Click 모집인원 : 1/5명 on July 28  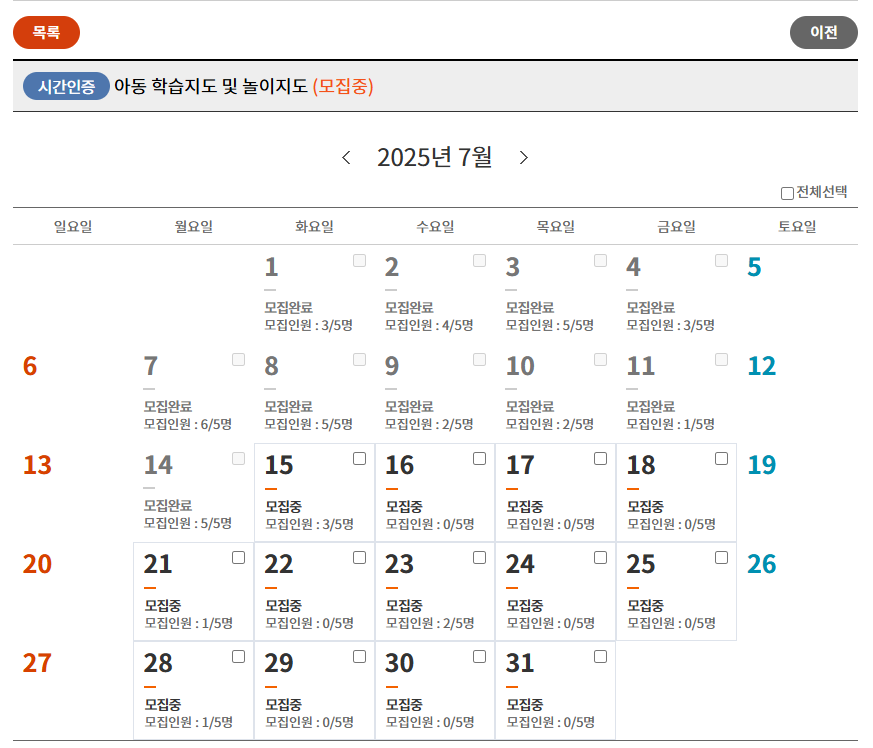click(189, 722)
